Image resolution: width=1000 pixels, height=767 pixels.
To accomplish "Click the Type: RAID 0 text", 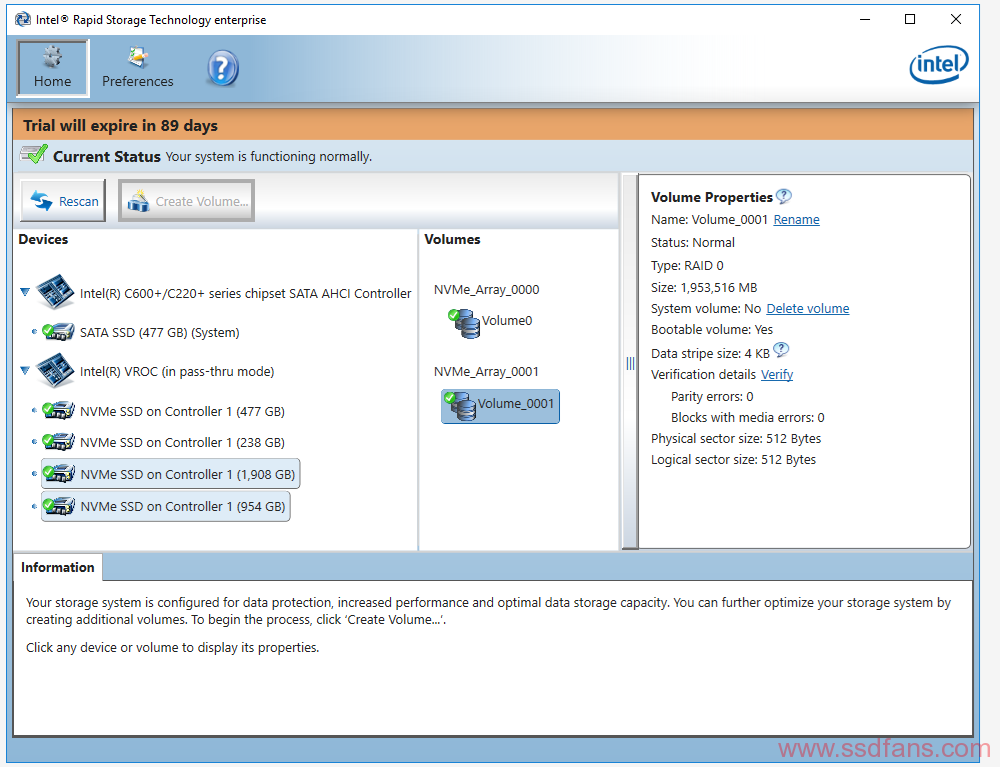I will click(x=687, y=266).
